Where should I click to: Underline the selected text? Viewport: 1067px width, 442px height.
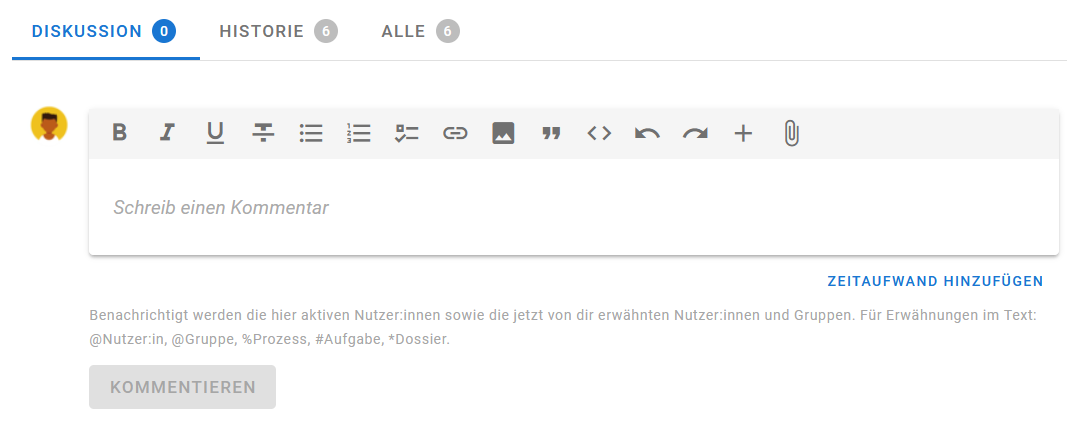(x=215, y=133)
